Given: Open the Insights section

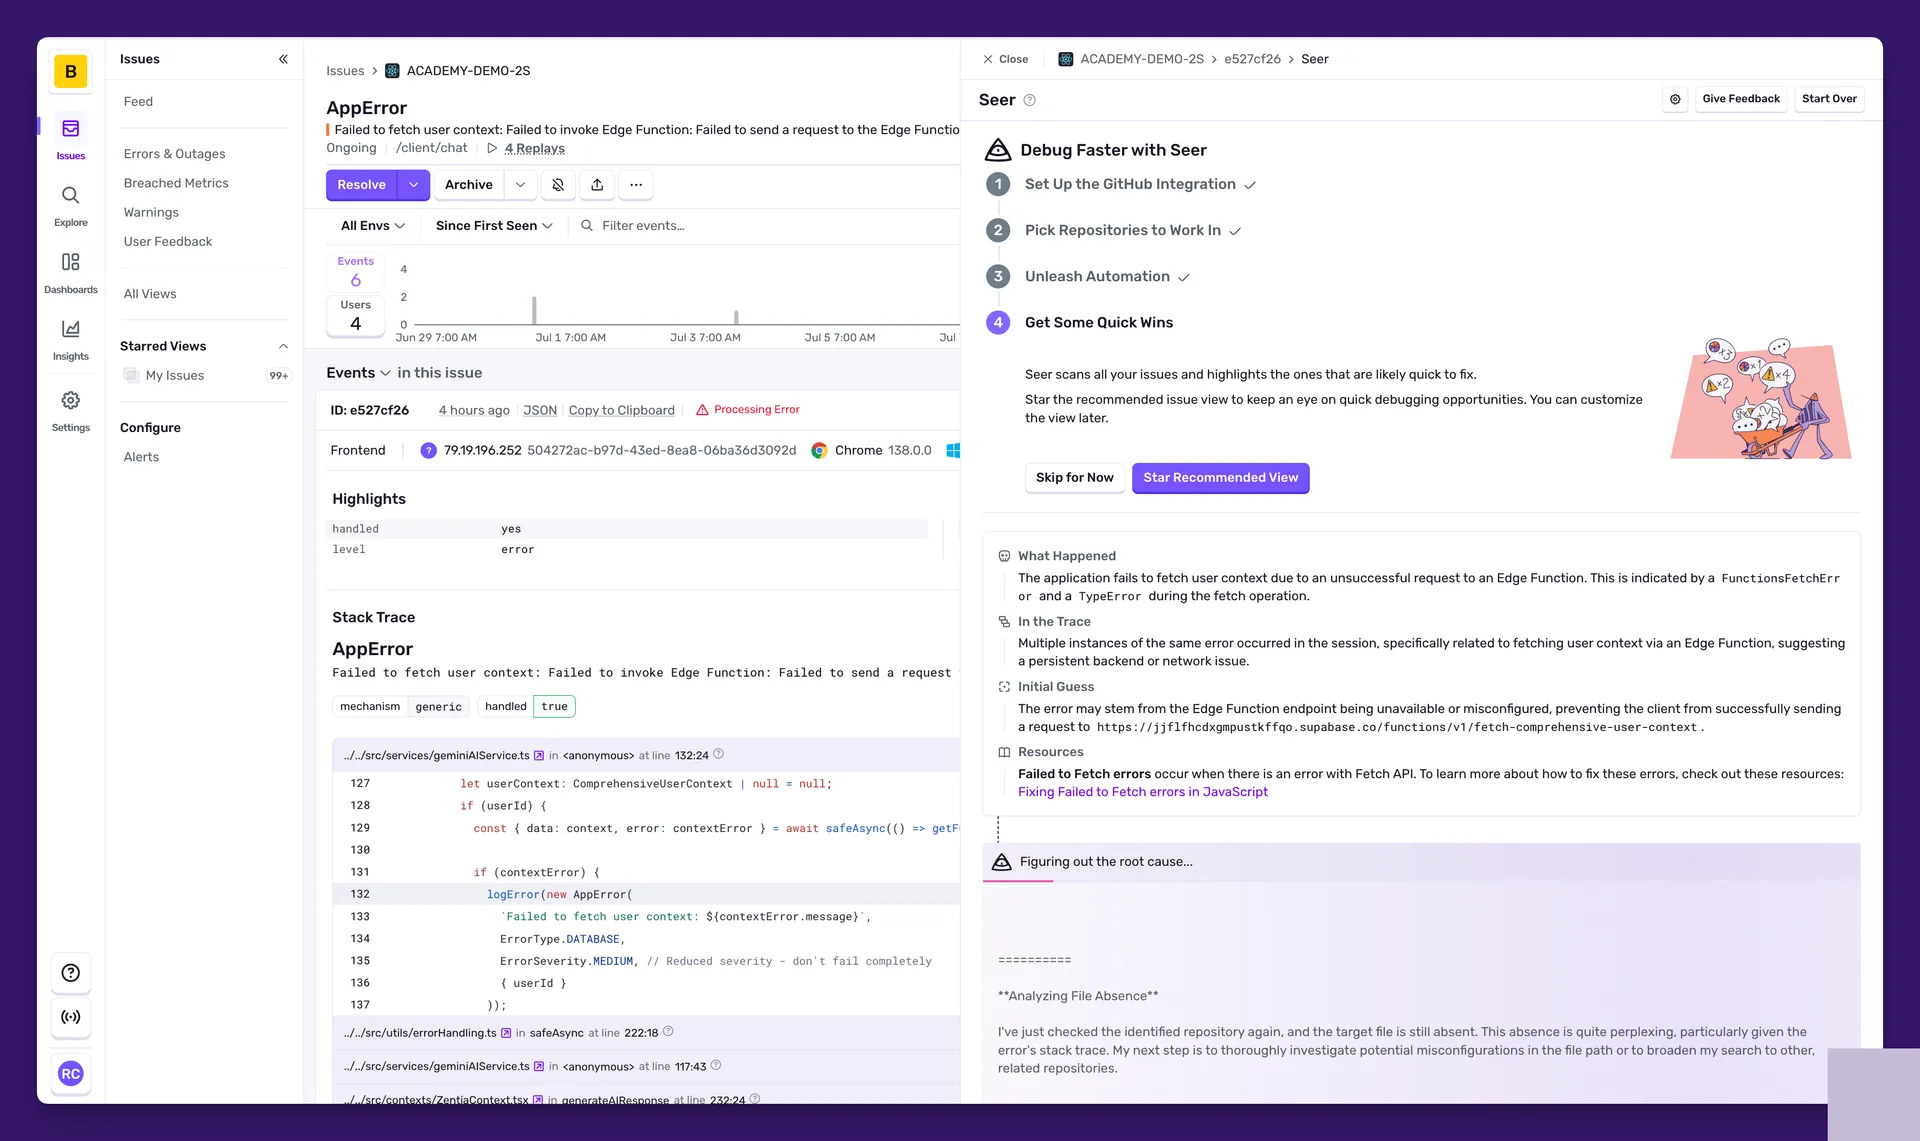Looking at the screenshot, I should click(70, 338).
